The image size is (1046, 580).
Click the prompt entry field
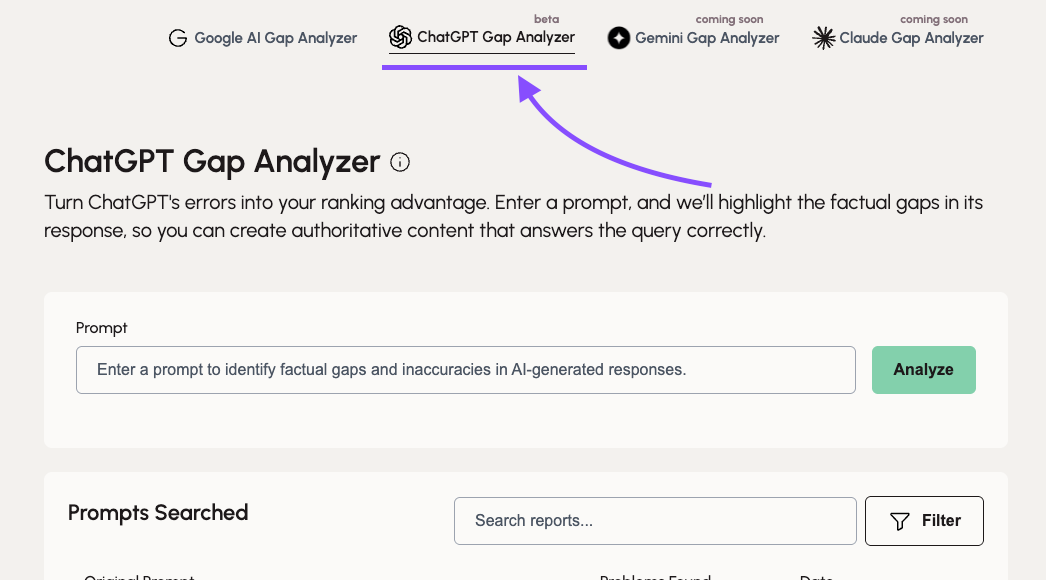pos(466,369)
